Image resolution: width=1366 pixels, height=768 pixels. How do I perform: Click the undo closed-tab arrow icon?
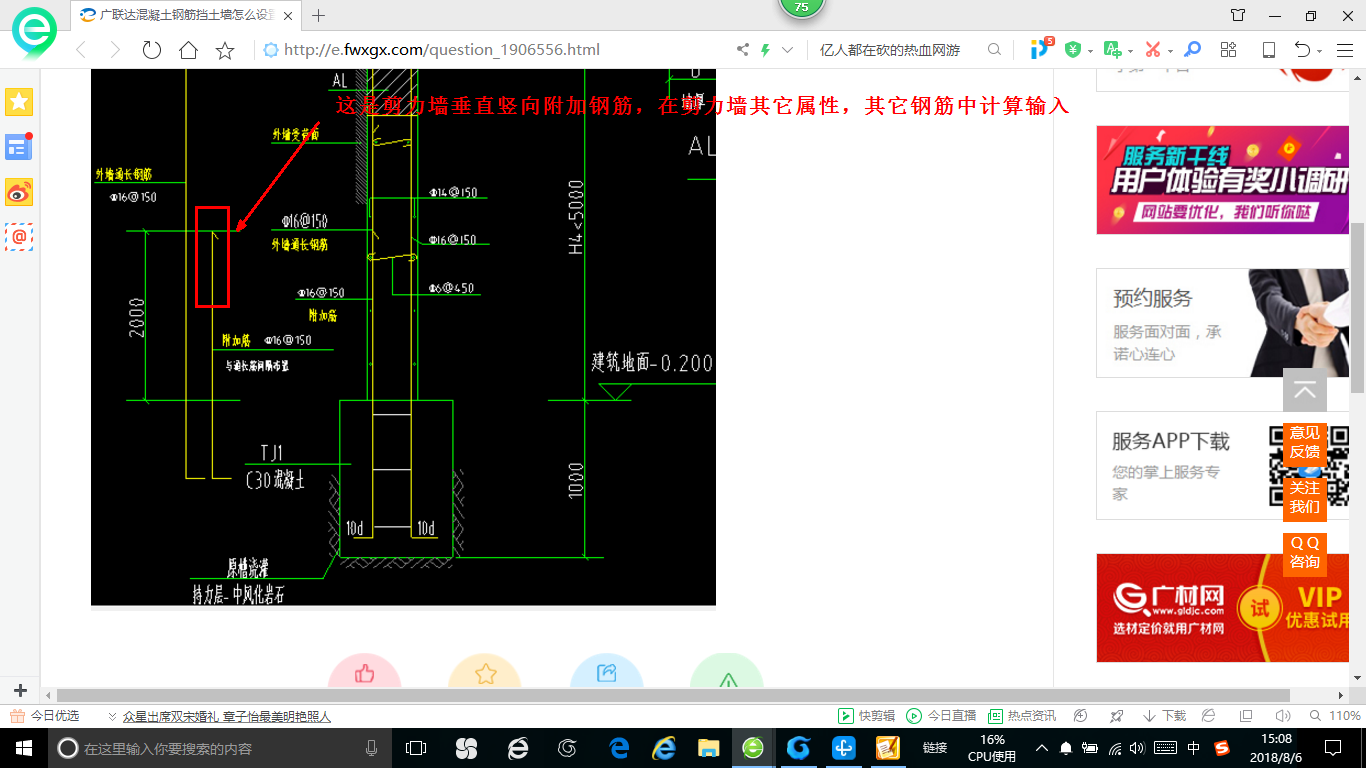point(1302,50)
